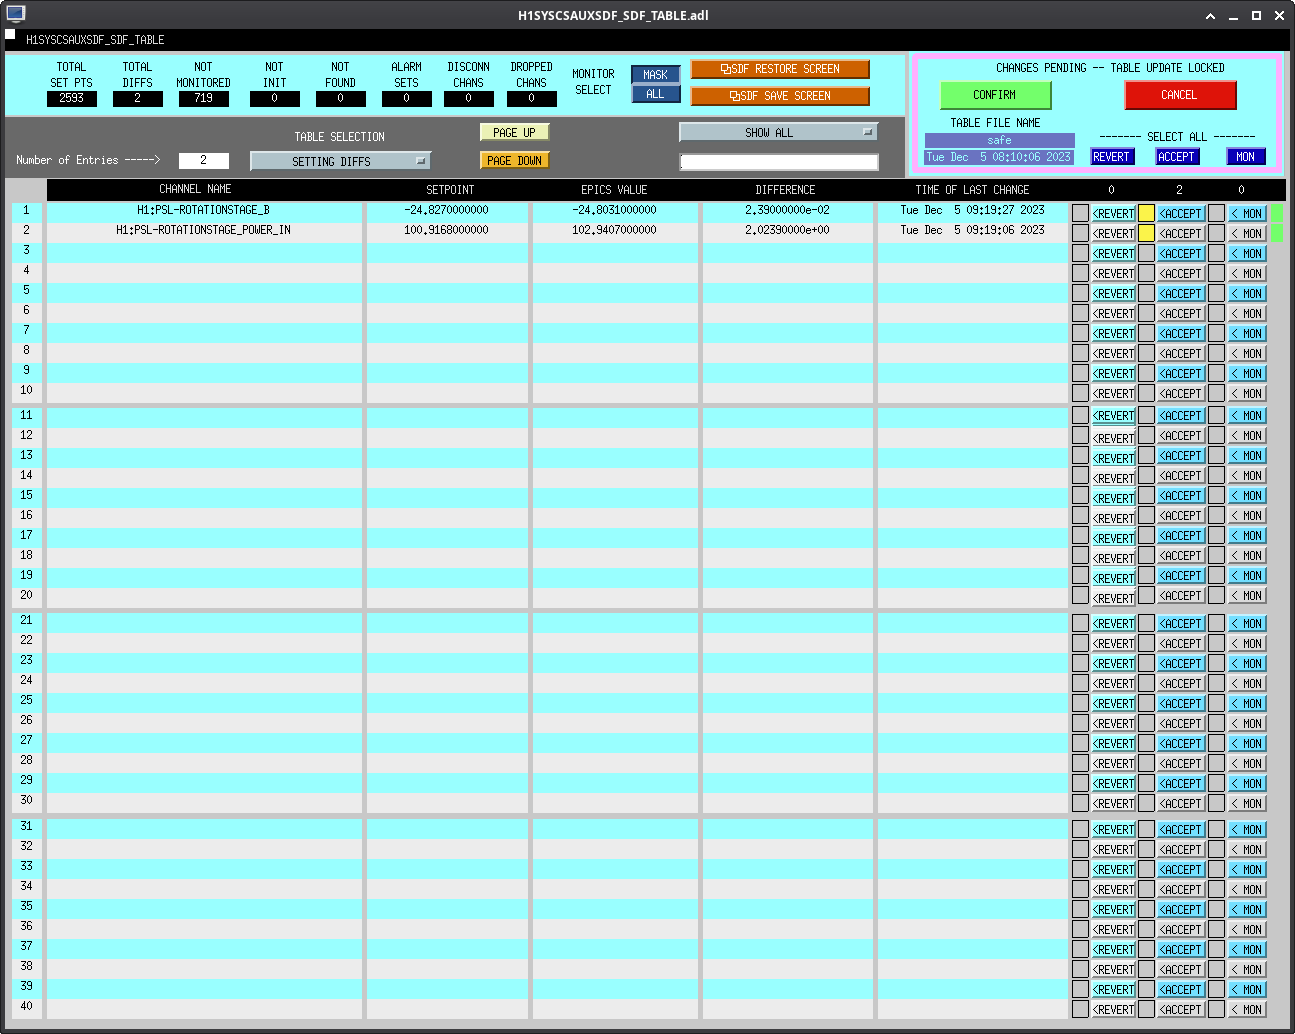Screen dimensions: 1295x1034
Task: Toggle revert indicator box for ROTATIONSTAGE_B row
Action: click(1080, 213)
